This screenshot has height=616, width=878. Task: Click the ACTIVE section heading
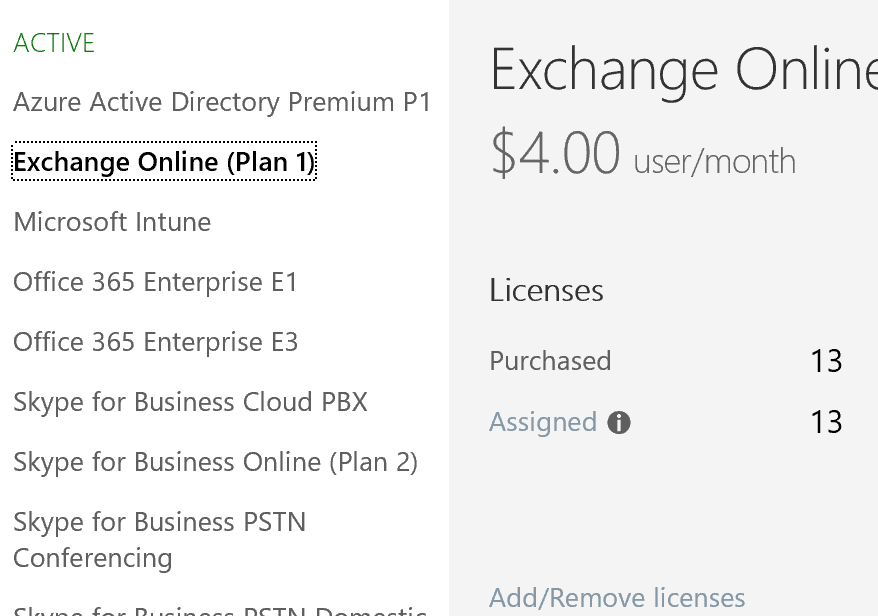[54, 43]
